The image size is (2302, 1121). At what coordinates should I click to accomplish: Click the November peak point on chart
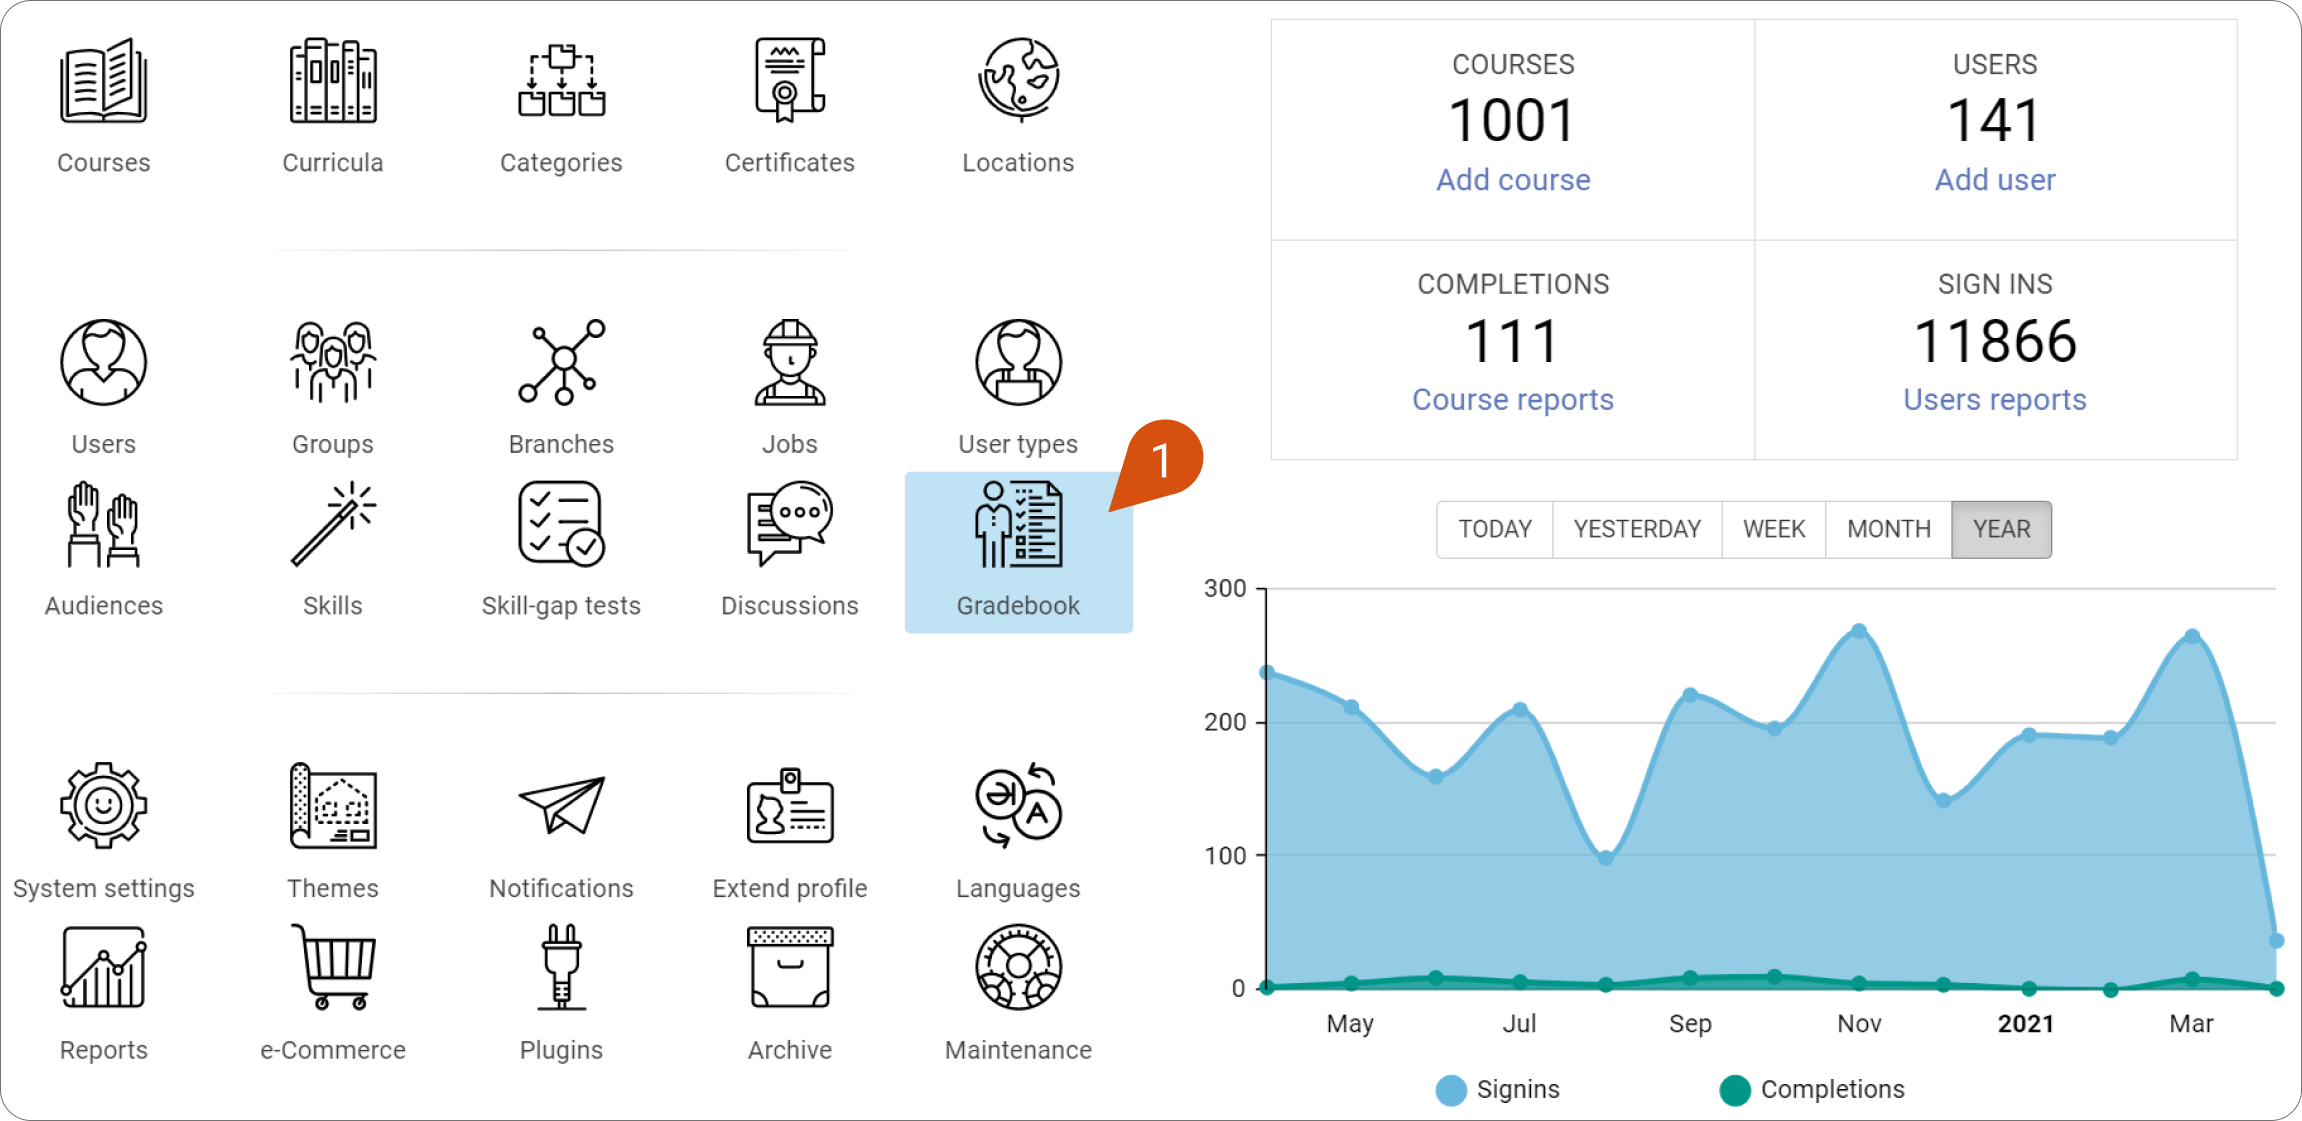coord(1859,631)
